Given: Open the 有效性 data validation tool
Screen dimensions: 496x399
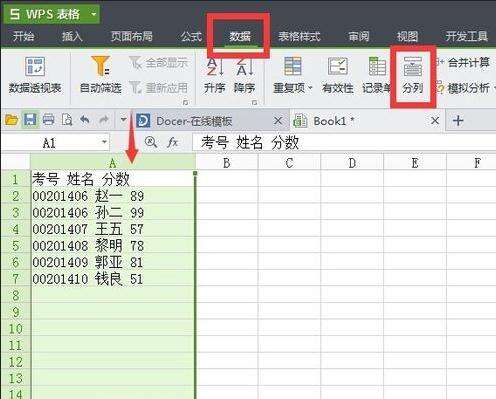Looking at the screenshot, I should pyautogui.click(x=338, y=75).
